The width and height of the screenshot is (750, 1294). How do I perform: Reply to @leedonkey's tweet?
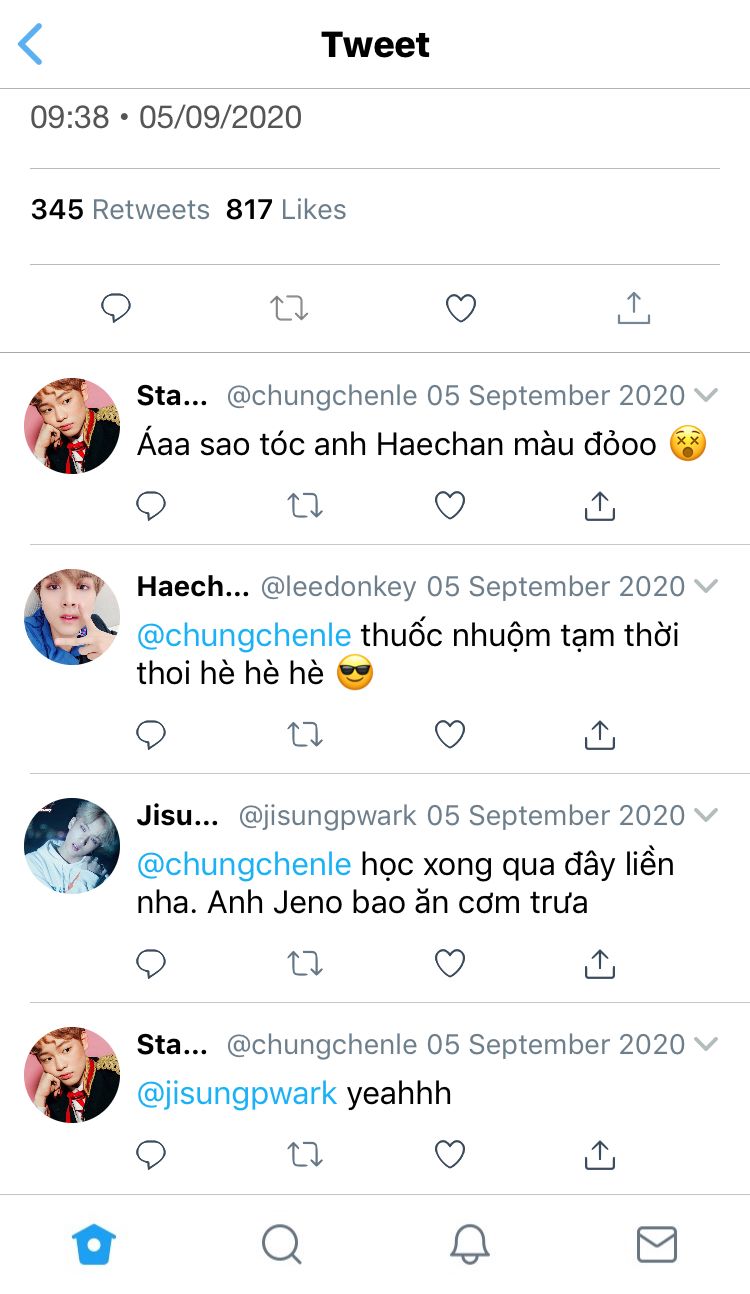click(150, 736)
